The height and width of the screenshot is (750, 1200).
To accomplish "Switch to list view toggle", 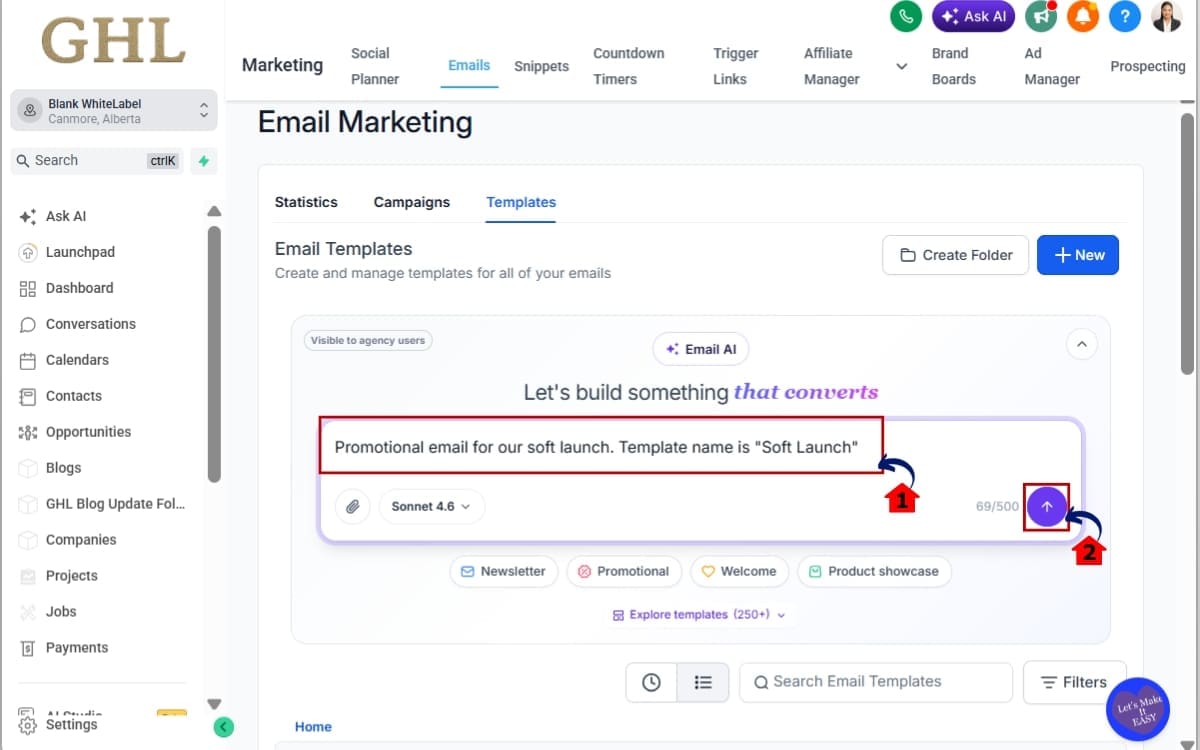I will pos(703,682).
